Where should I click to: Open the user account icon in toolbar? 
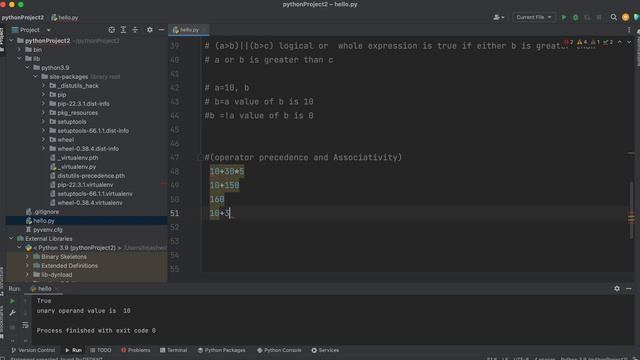(498, 18)
